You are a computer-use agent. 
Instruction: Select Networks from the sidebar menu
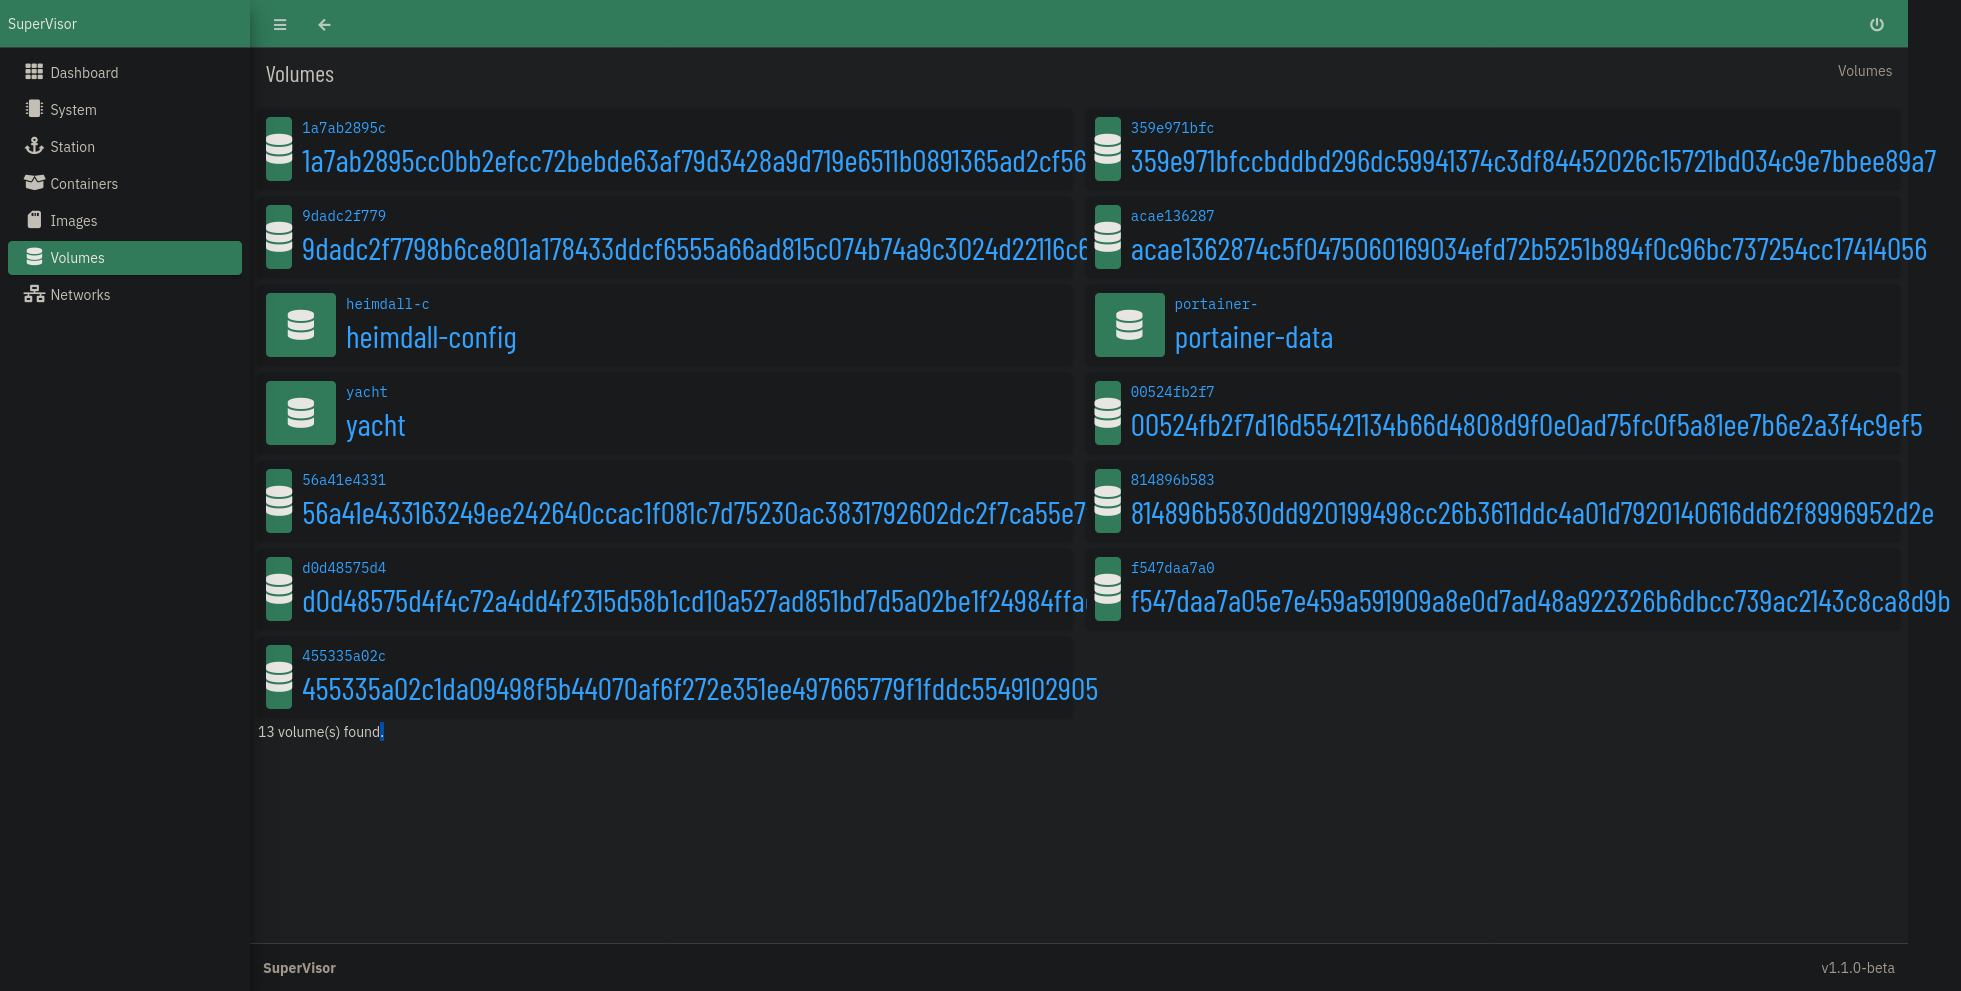click(81, 294)
